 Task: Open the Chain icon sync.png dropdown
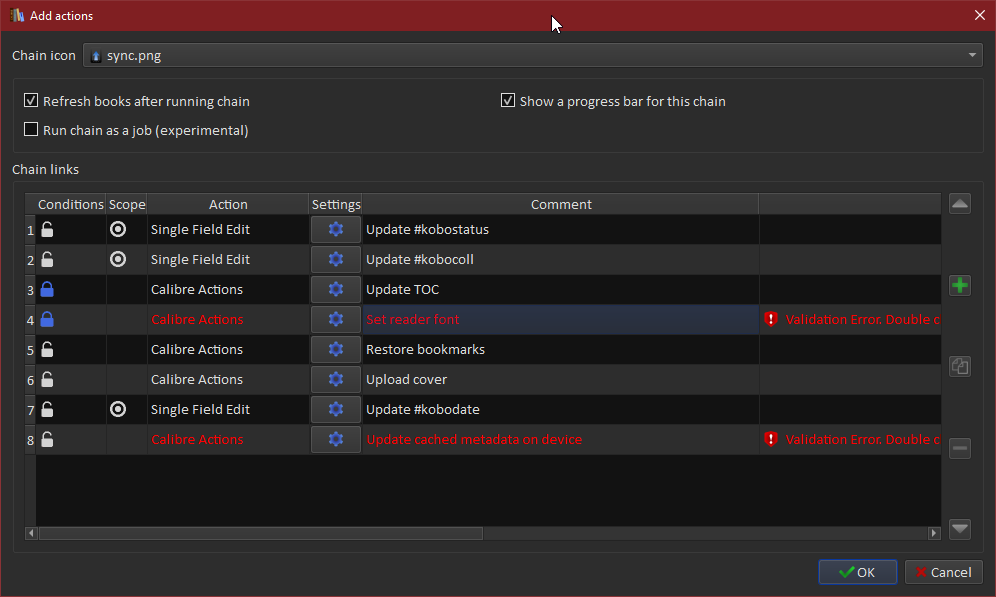click(x=532, y=56)
